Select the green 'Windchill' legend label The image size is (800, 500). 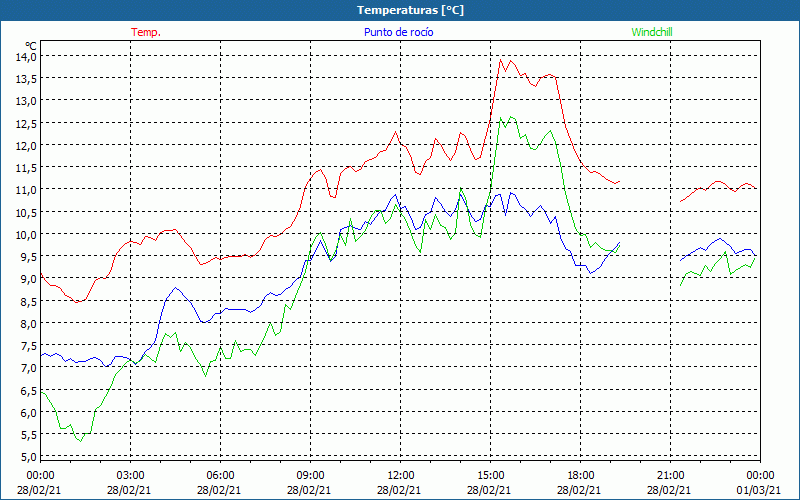[x=652, y=32]
